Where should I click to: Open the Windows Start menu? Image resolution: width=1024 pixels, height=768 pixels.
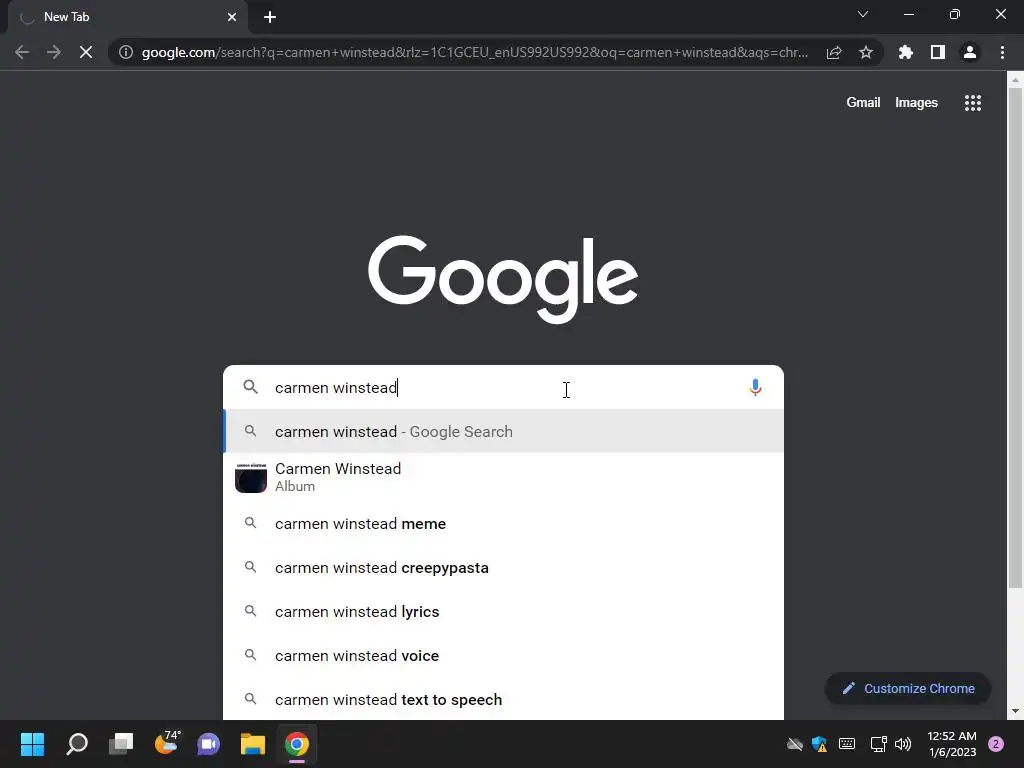coord(32,744)
